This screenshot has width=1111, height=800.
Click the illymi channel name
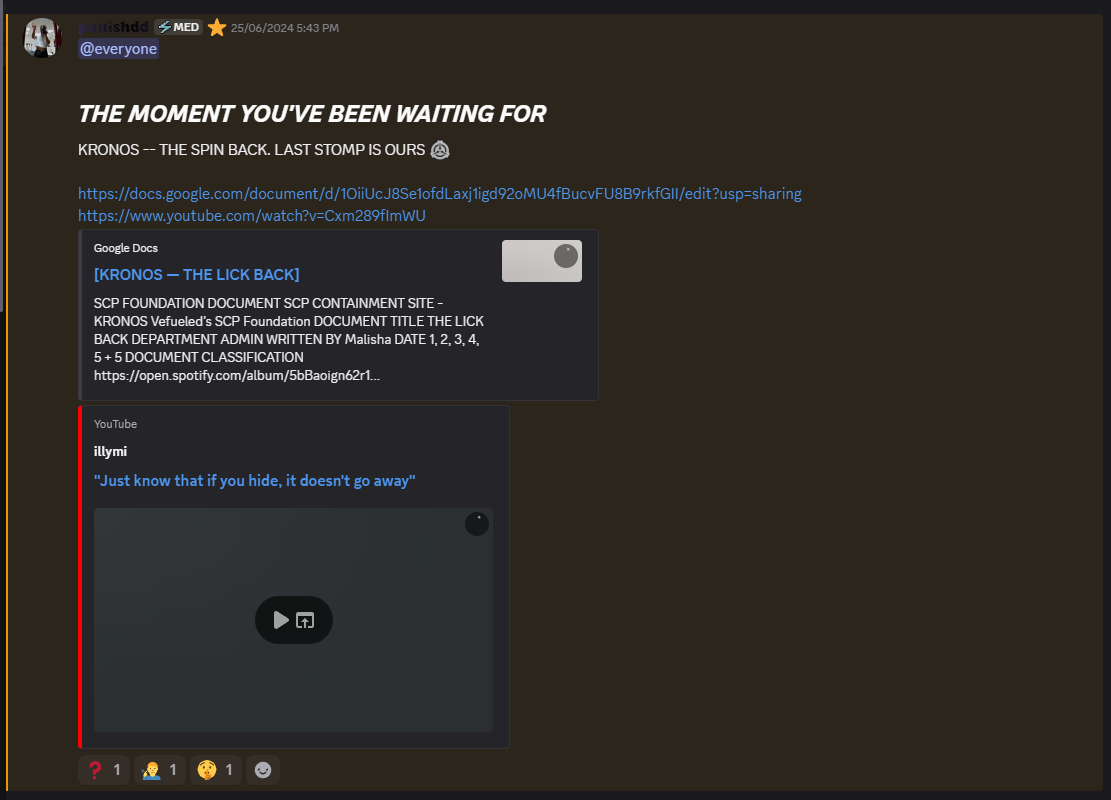[x=110, y=451]
